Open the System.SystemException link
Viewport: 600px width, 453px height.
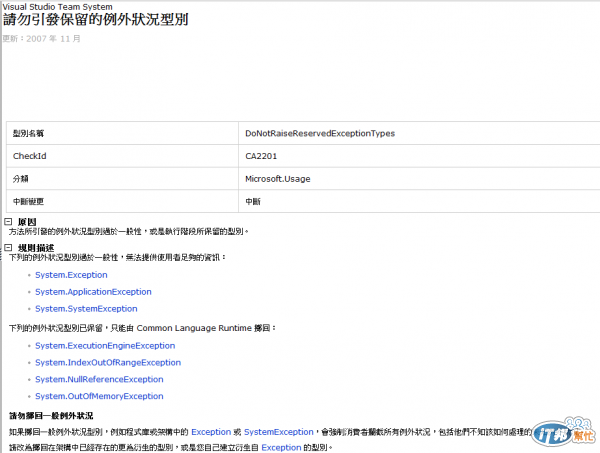point(86,308)
